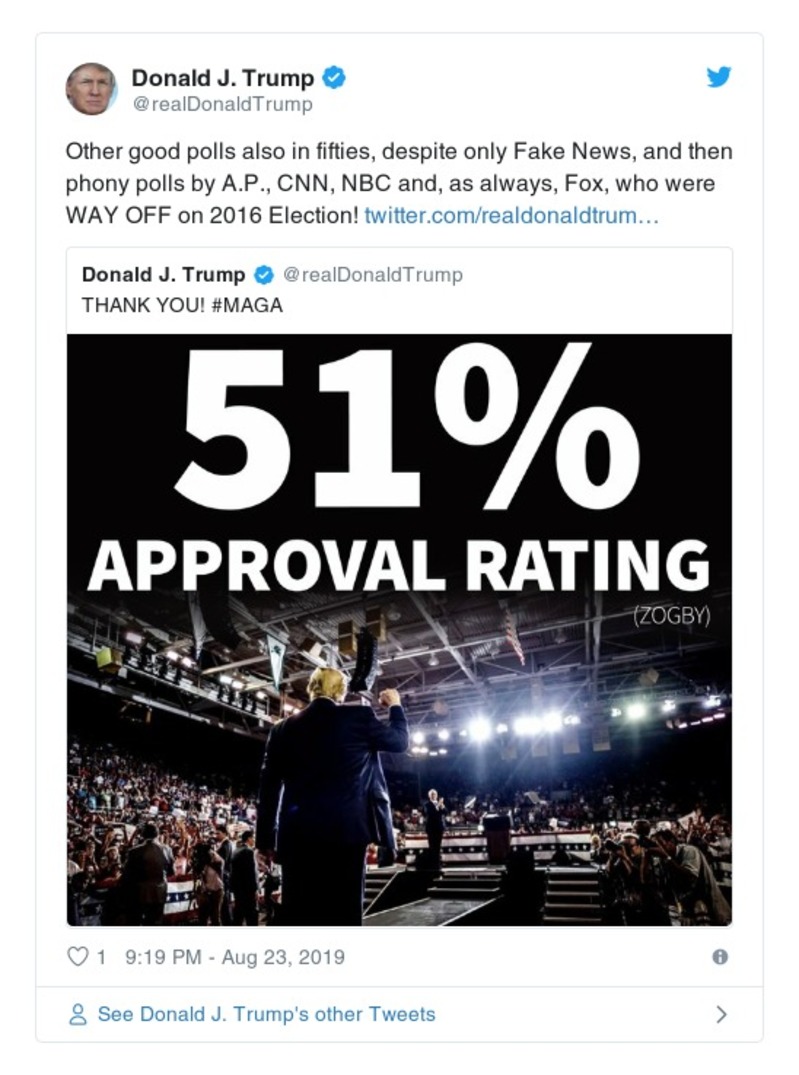Click the heart icon below the tweet
This screenshot has height=1075, width=799.
79,957
